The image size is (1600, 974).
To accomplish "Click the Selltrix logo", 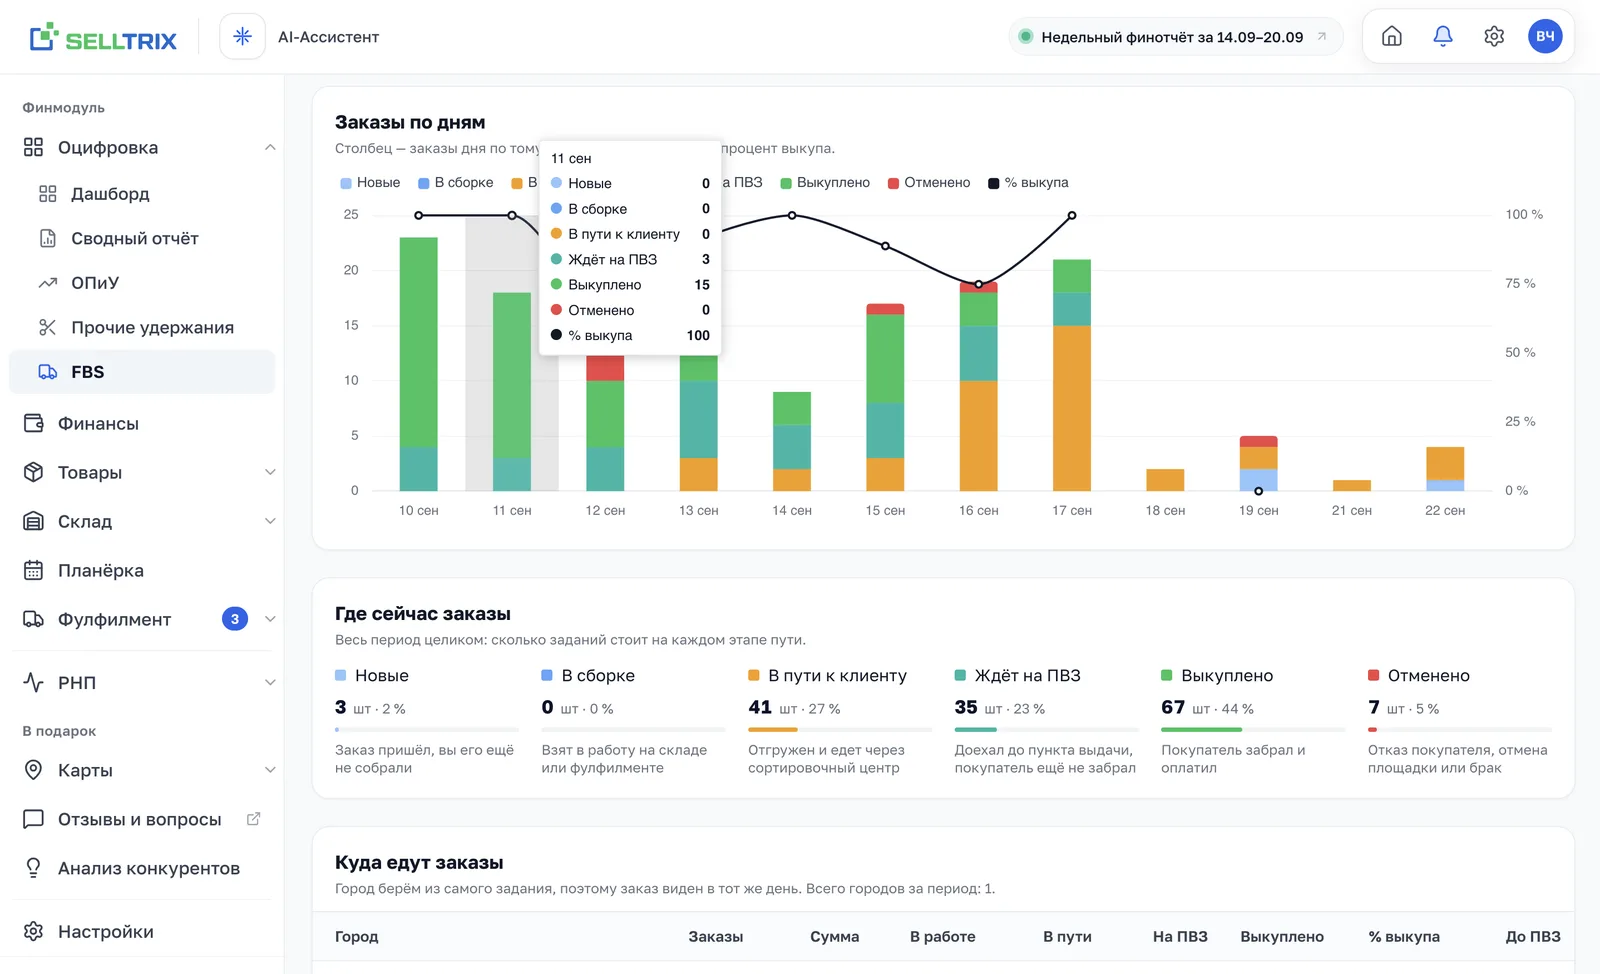I will coord(103,38).
